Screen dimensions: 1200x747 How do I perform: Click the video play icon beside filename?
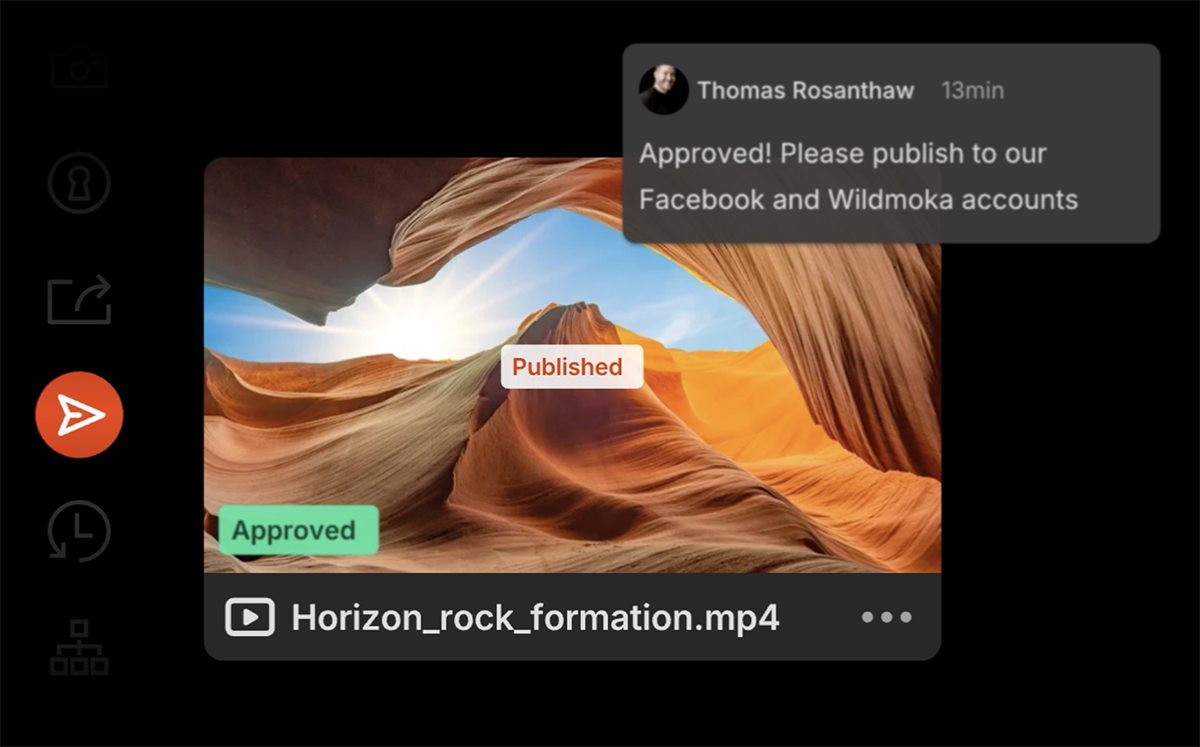(250, 617)
